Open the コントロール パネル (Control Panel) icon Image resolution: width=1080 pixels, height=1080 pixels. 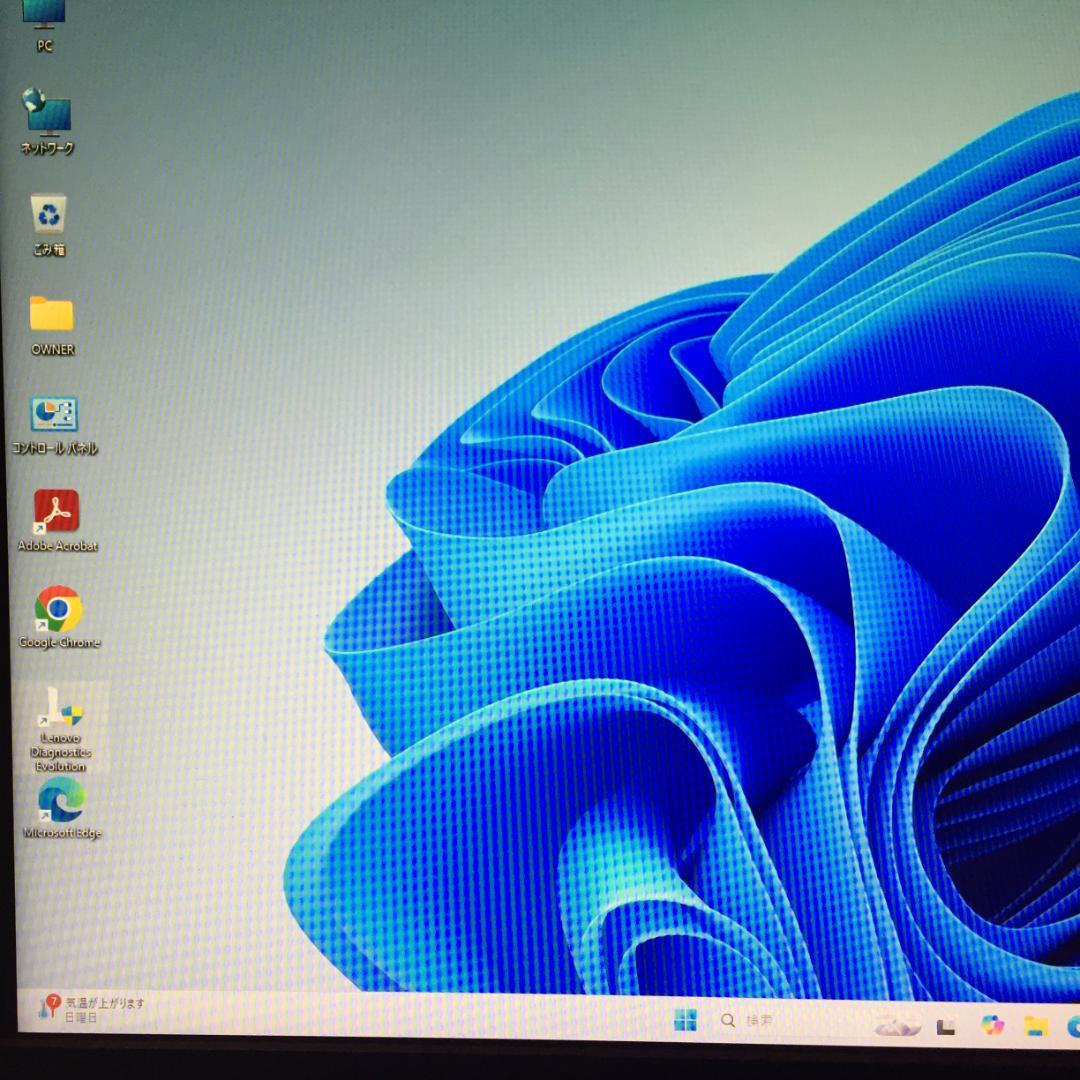54,416
